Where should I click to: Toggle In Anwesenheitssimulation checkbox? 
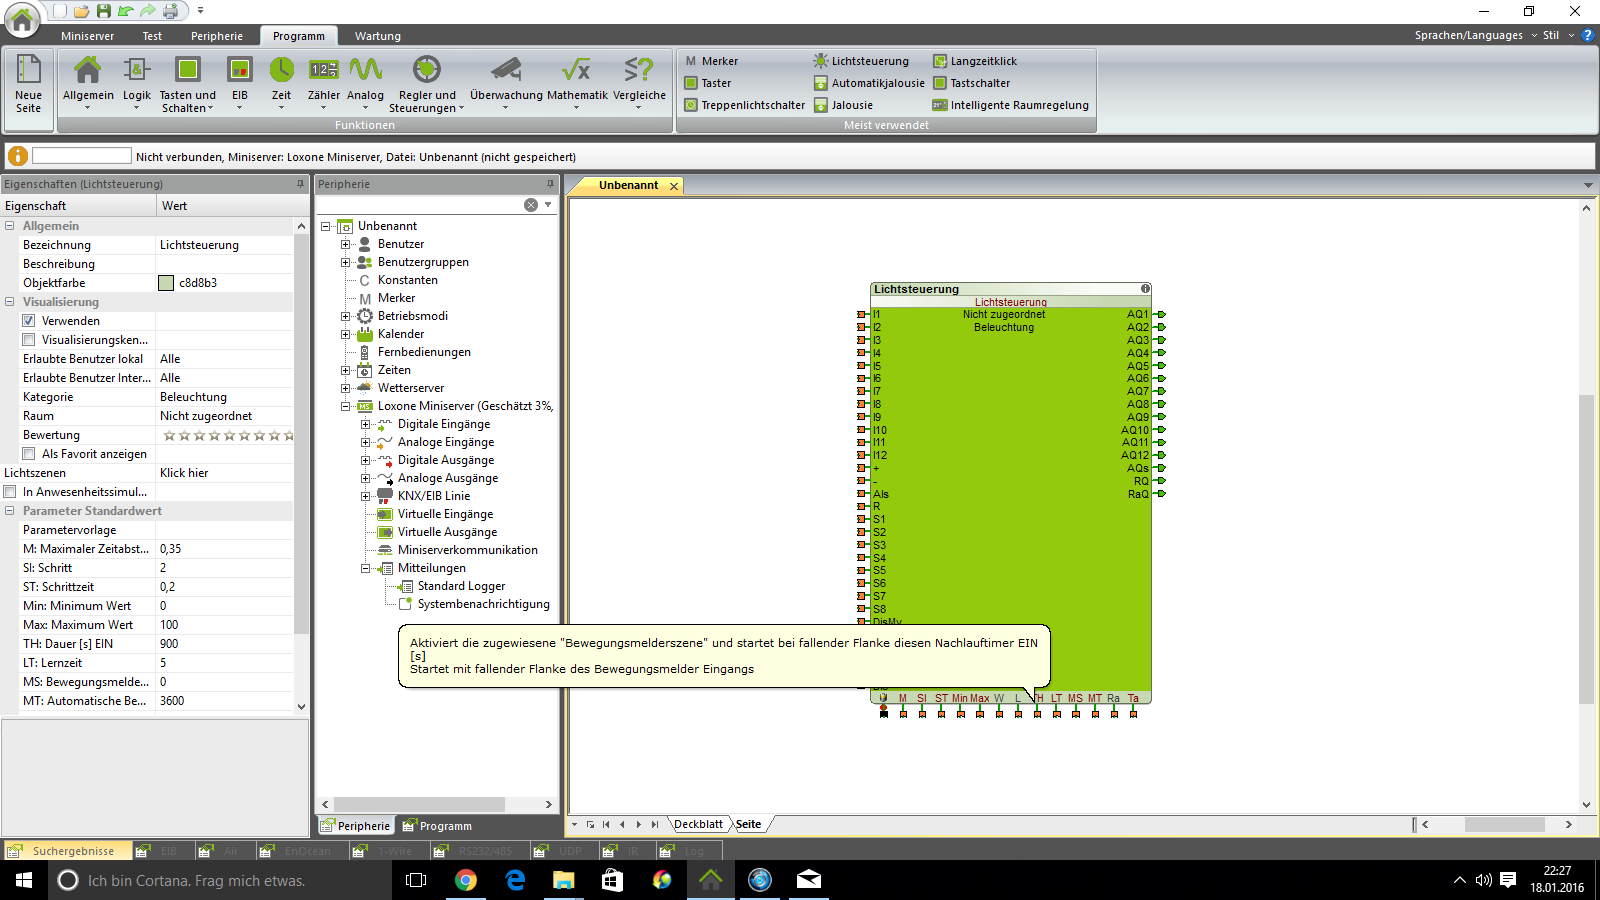point(10,492)
